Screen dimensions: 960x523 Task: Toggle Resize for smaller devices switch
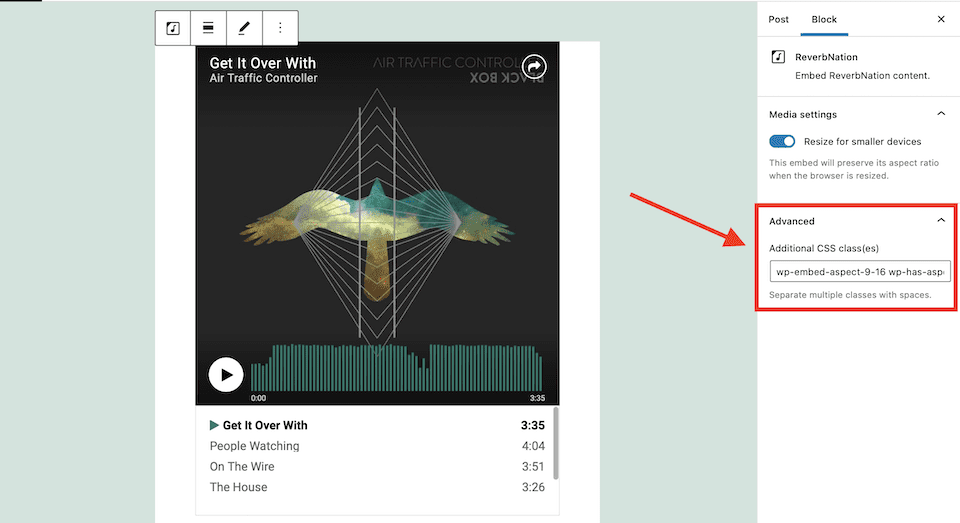pos(782,141)
